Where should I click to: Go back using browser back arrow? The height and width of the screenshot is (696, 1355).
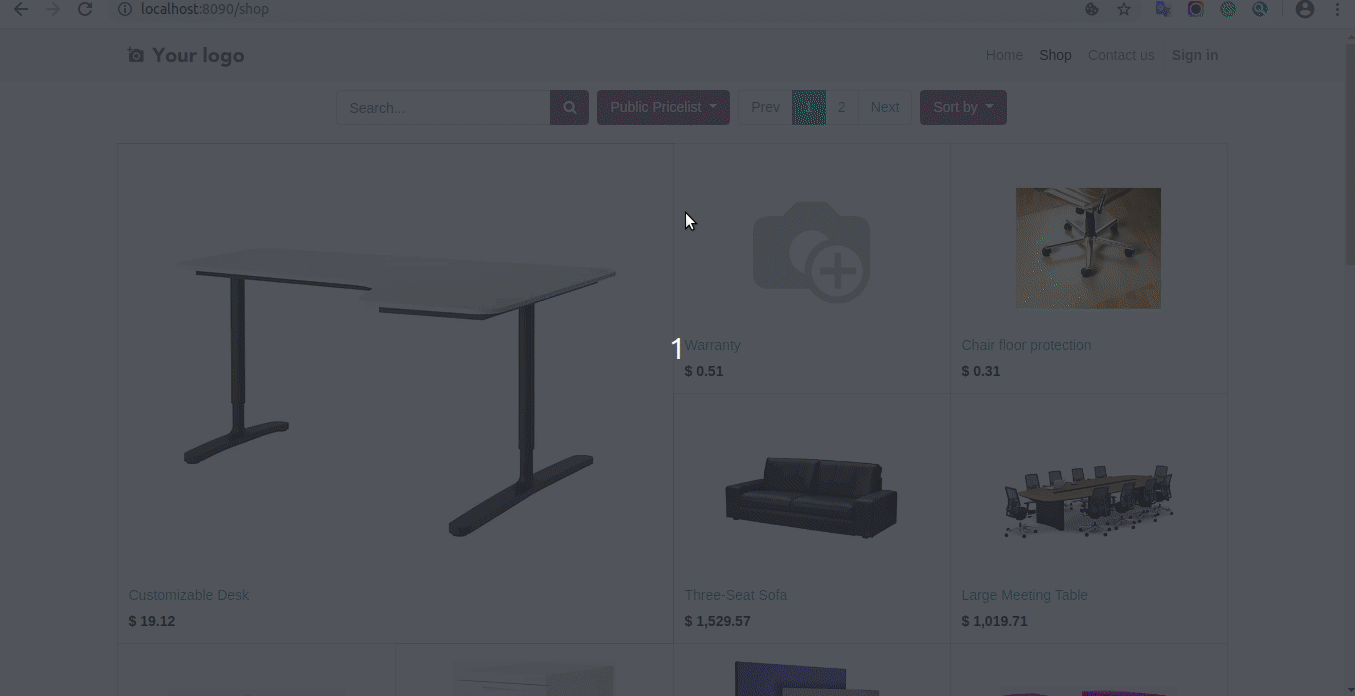pos(21,9)
